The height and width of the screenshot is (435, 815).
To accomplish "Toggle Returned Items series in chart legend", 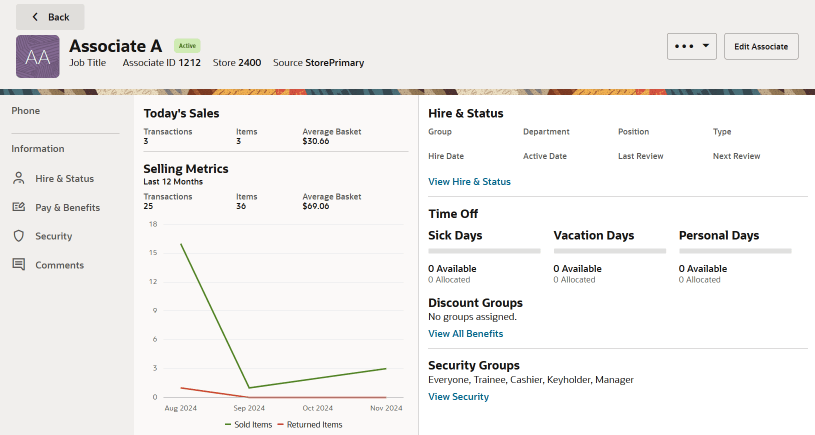I will 310,425.
